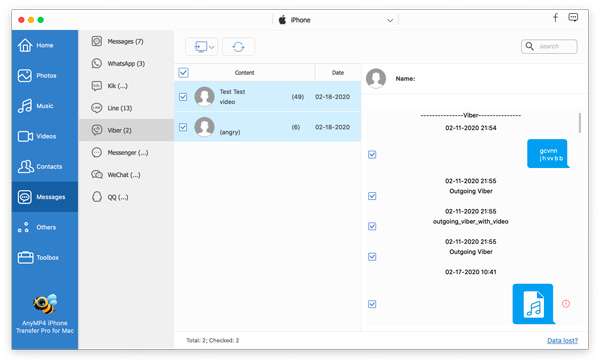
Task: Open the Test Test conversation row
Action: click(x=267, y=96)
